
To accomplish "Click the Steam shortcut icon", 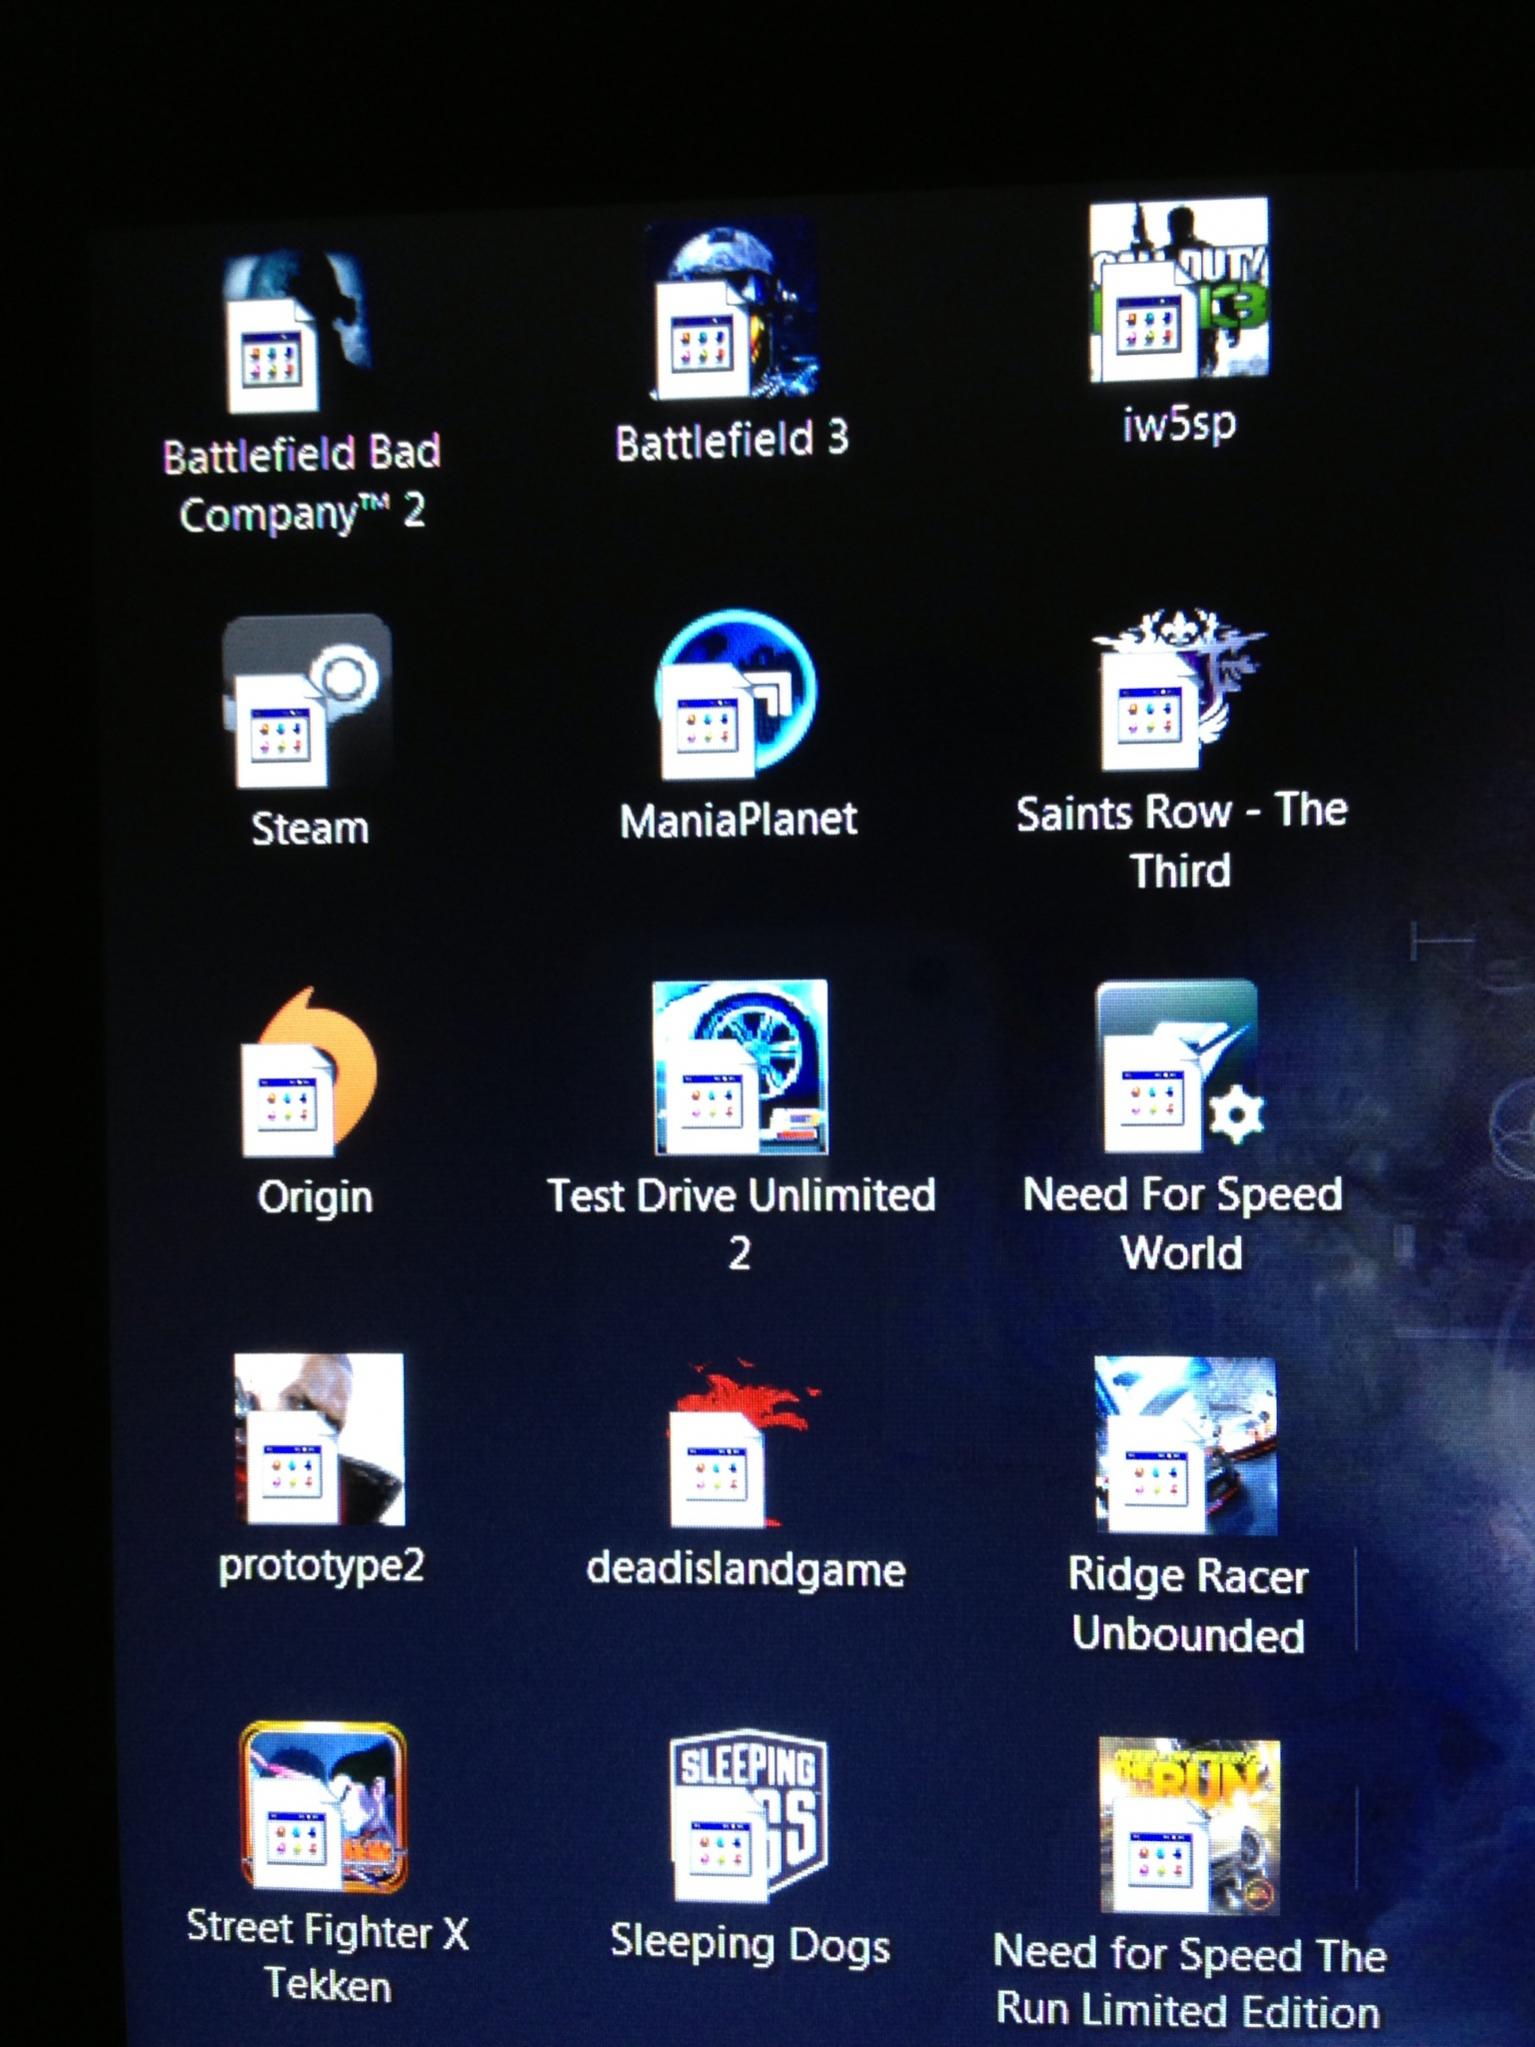I will pyautogui.click(x=307, y=702).
